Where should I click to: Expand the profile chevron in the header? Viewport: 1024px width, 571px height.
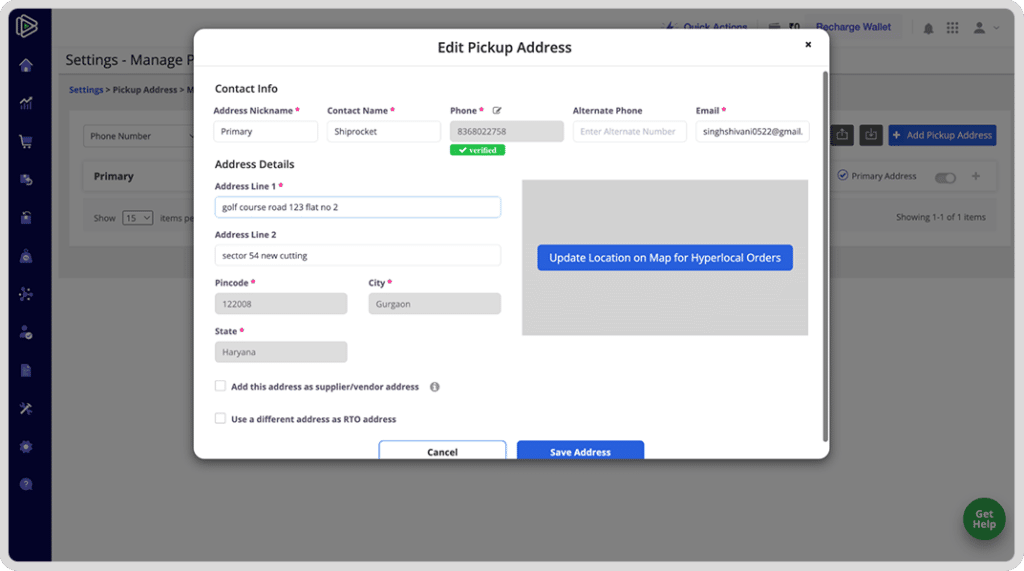tap(996, 28)
